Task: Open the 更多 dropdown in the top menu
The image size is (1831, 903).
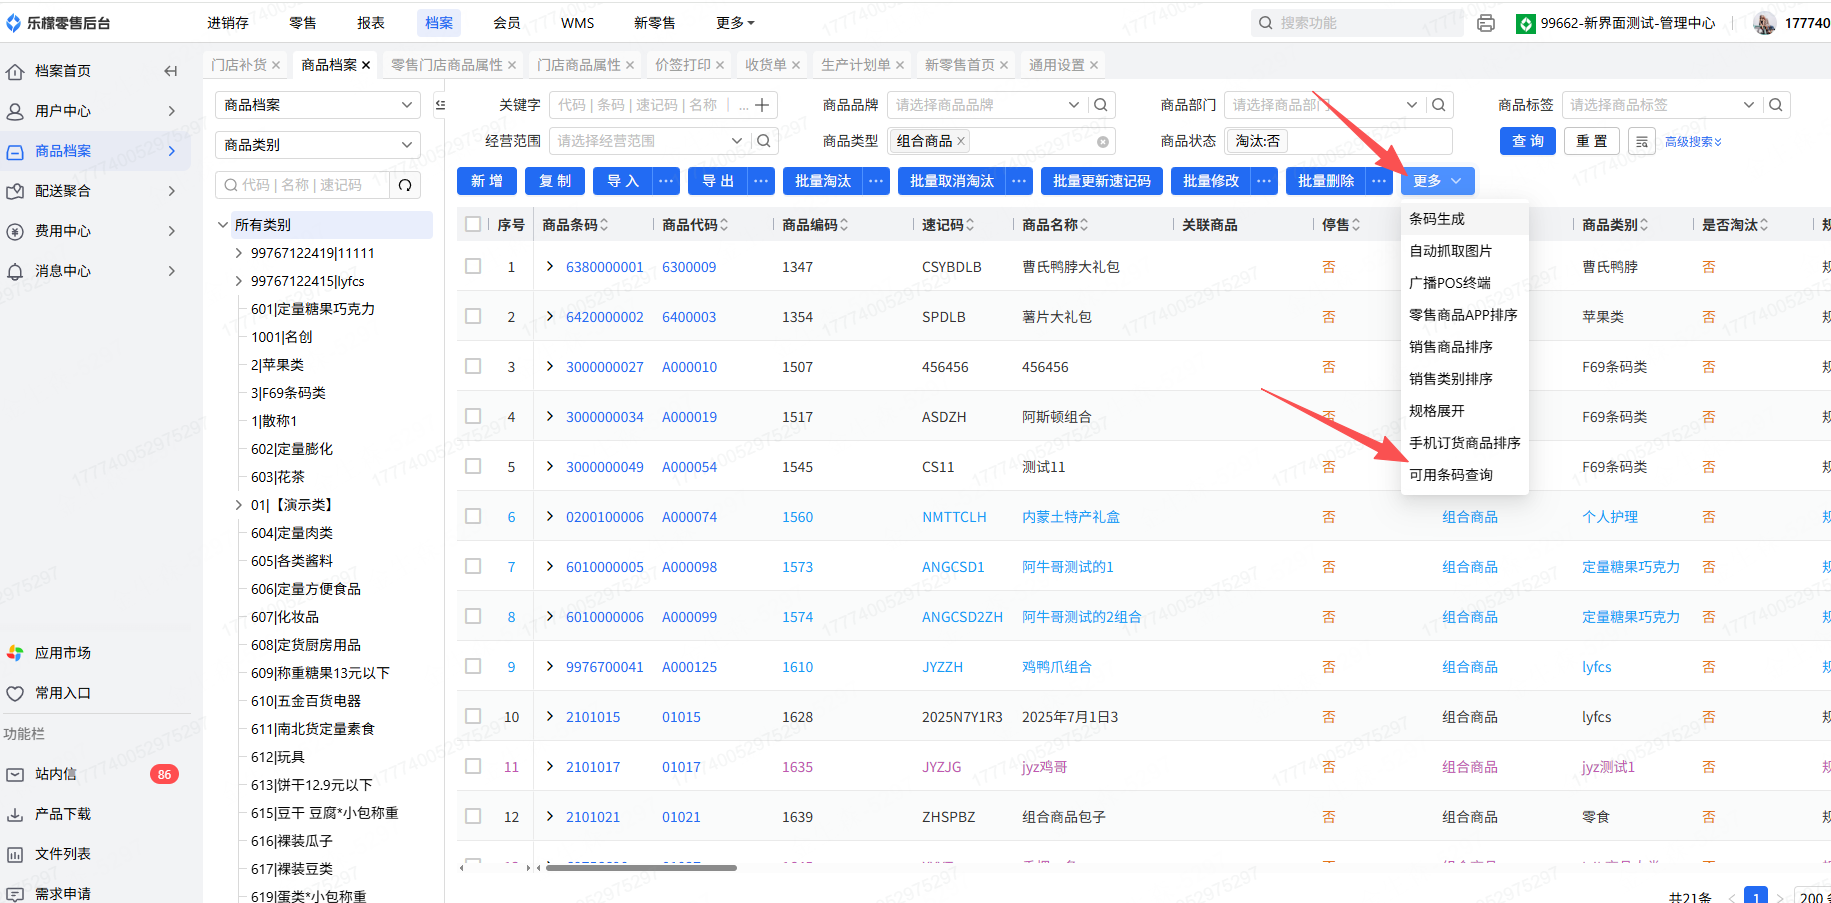Action: pos(736,23)
